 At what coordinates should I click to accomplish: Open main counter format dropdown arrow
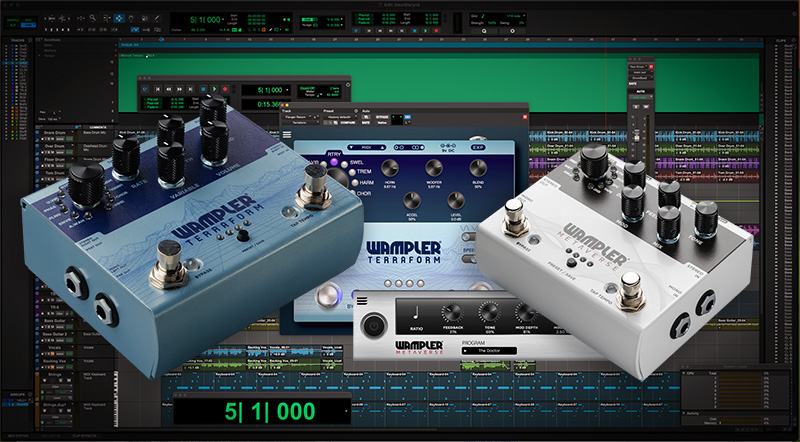[x=223, y=19]
